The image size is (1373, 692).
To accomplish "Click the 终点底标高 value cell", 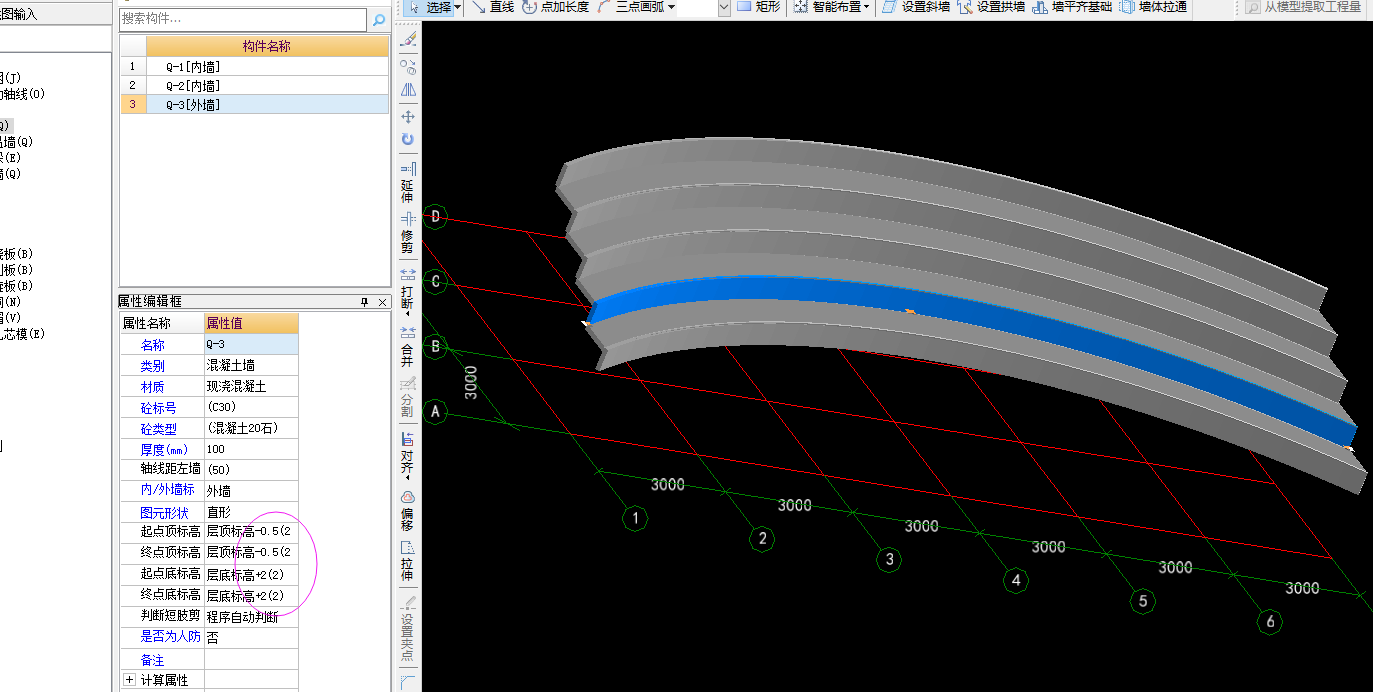I will pyautogui.click(x=251, y=595).
